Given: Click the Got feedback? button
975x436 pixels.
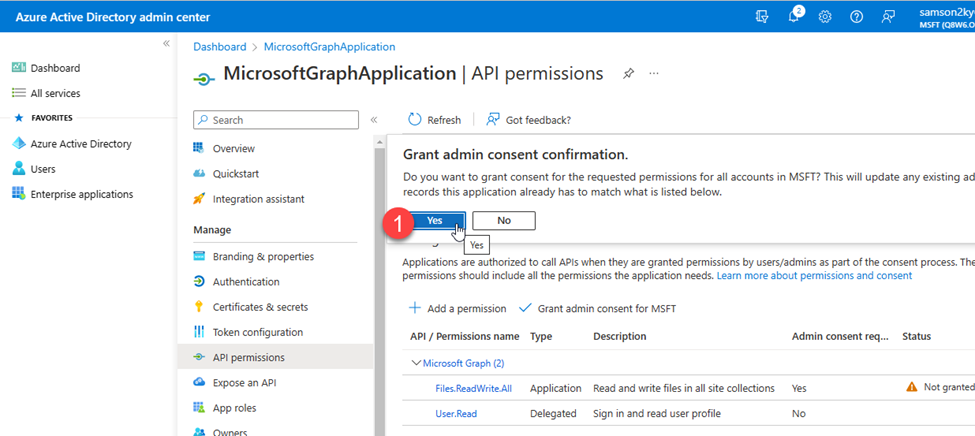Looking at the screenshot, I should click(x=529, y=120).
